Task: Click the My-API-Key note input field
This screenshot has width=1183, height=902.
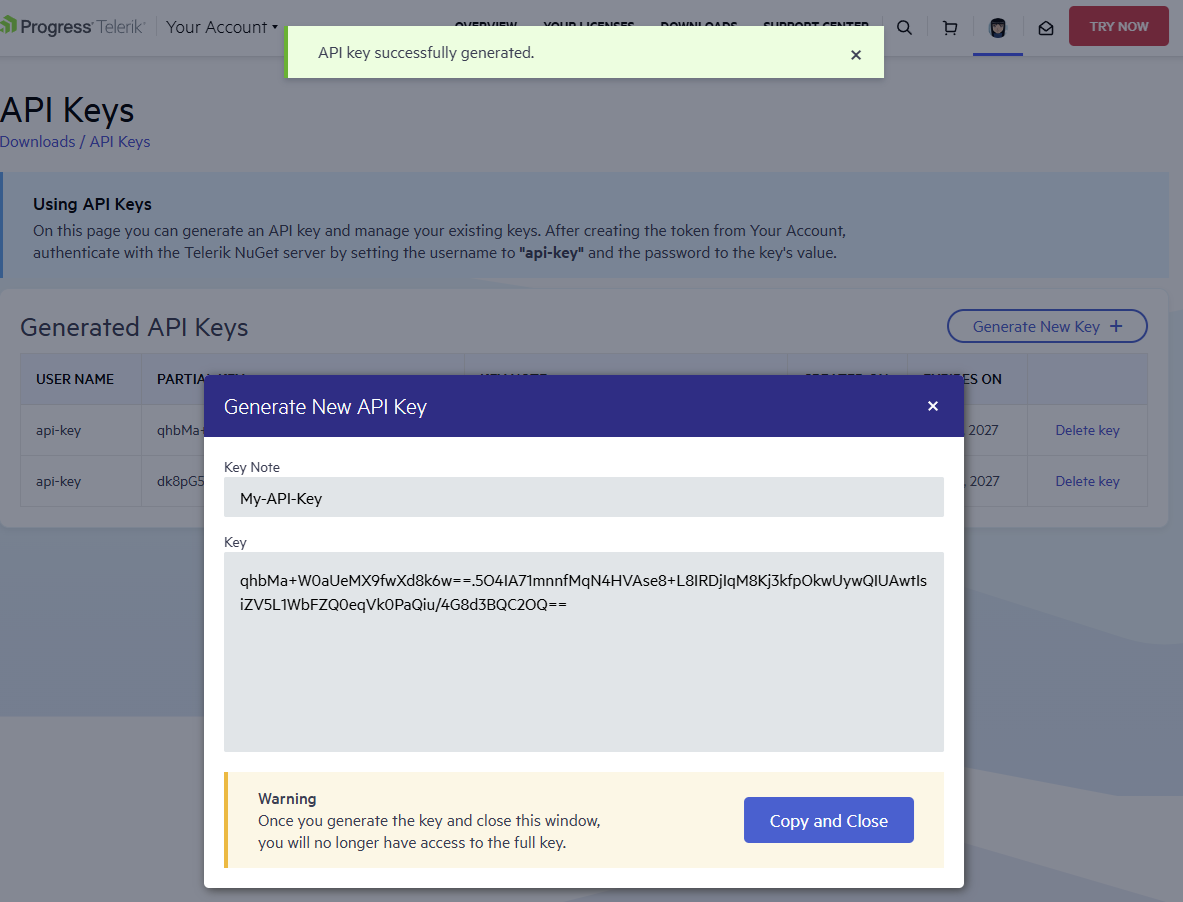Action: point(584,496)
